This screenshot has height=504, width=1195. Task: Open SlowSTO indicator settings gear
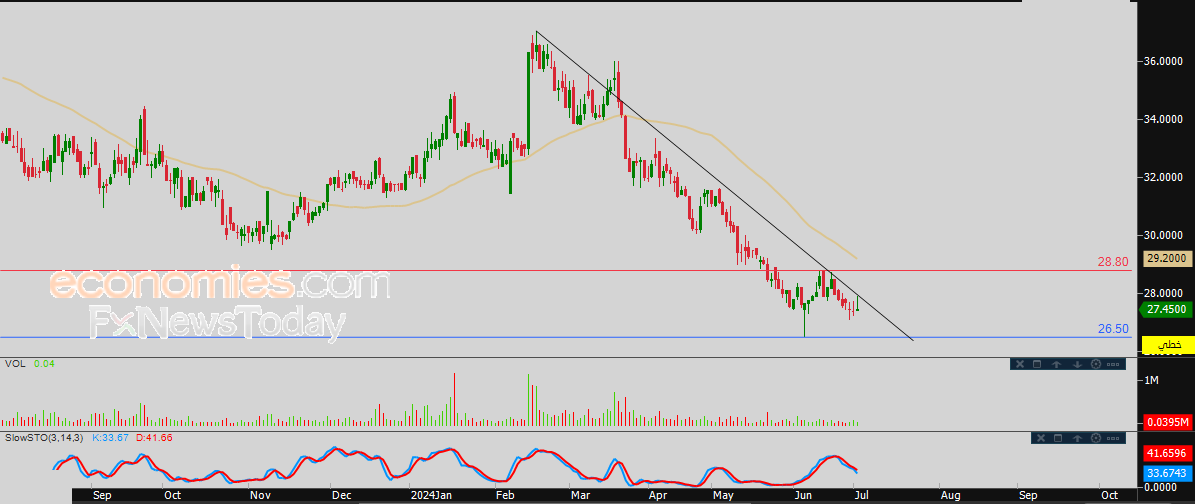coord(1096,438)
